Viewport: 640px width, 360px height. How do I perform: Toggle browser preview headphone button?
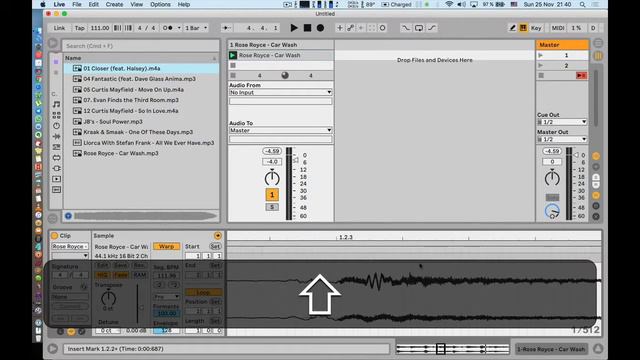click(68, 216)
